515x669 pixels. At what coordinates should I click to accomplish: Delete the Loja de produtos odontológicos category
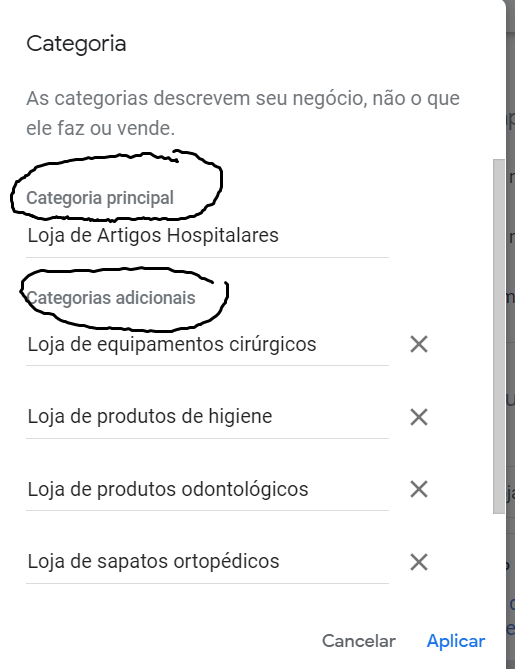(x=419, y=489)
